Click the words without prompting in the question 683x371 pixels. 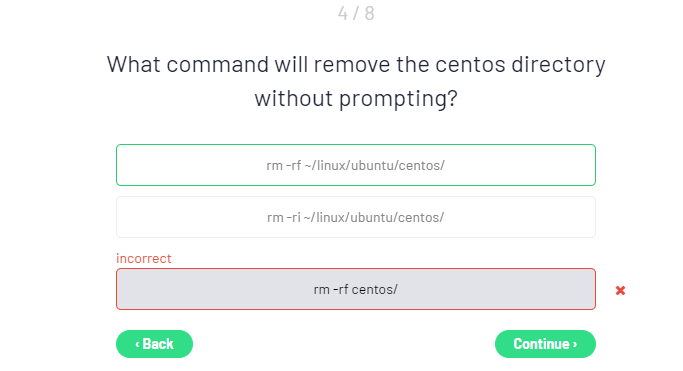pos(356,98)
